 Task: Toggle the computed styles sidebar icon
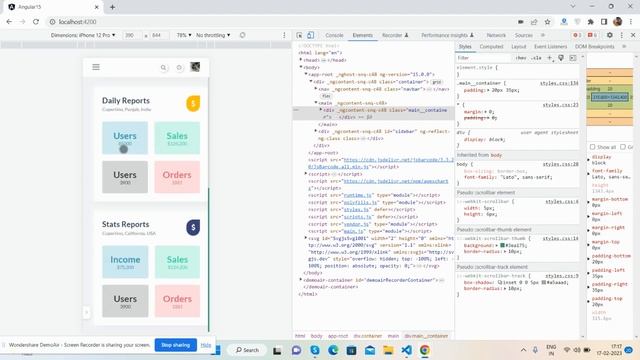573,58
